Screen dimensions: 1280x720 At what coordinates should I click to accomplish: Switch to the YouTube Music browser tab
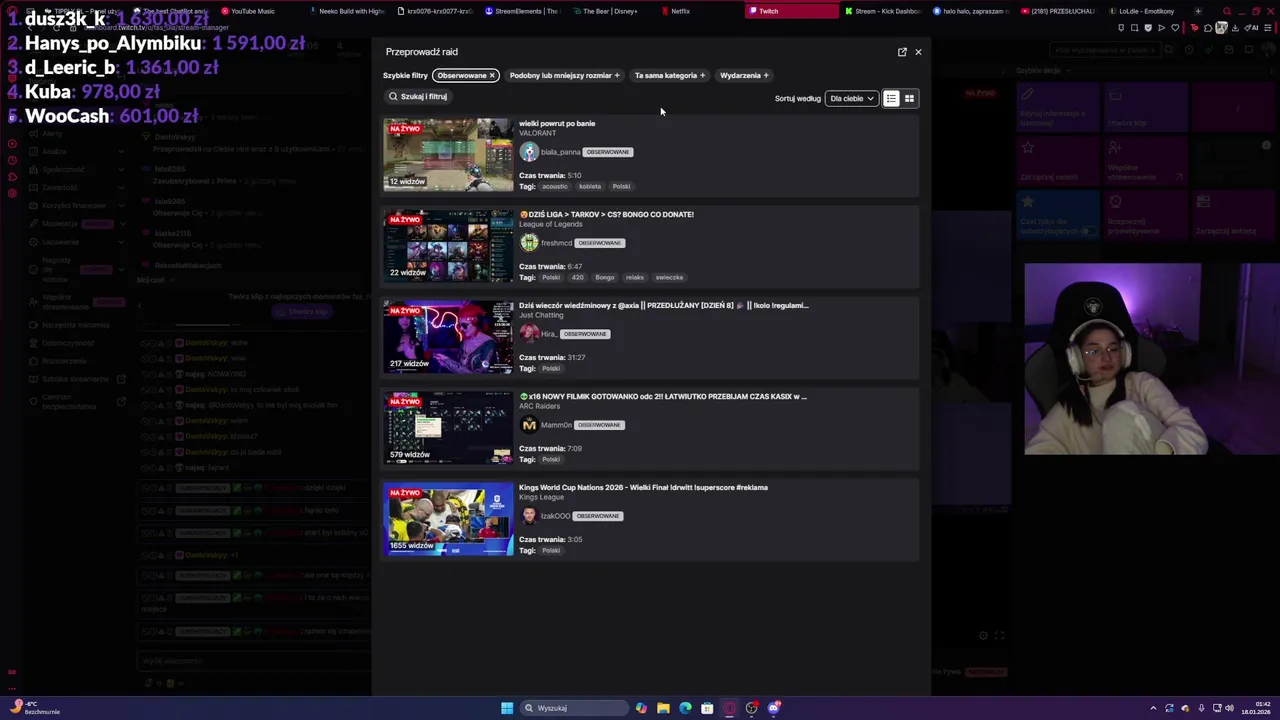[x=254, y=11]
